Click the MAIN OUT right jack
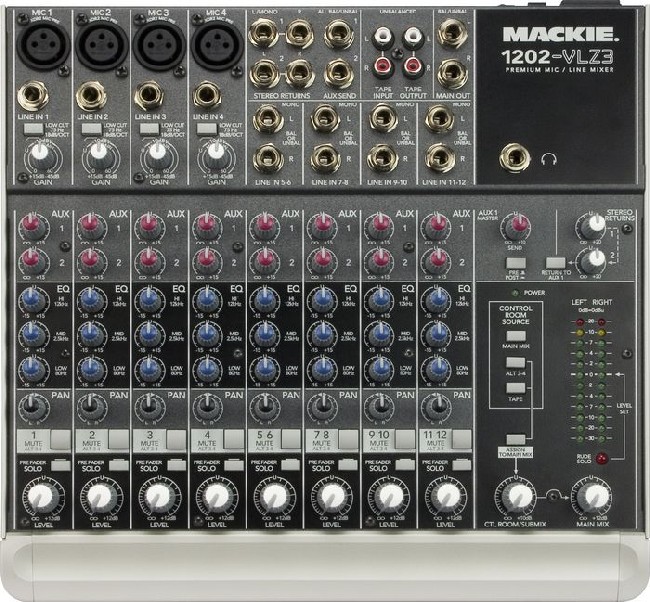 [453, 74]
